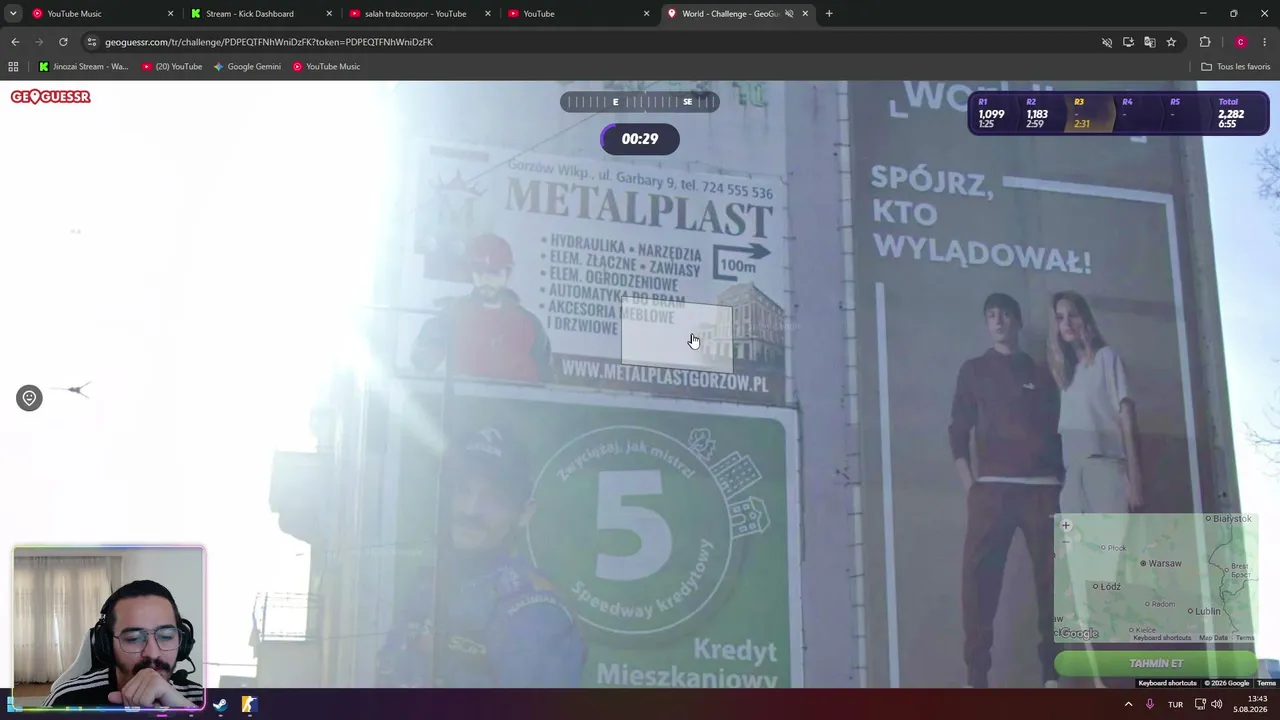Viewport: 1280px width, 720px height.
Task: Click the Total score 2,282
Action: tap(1231, 114)
